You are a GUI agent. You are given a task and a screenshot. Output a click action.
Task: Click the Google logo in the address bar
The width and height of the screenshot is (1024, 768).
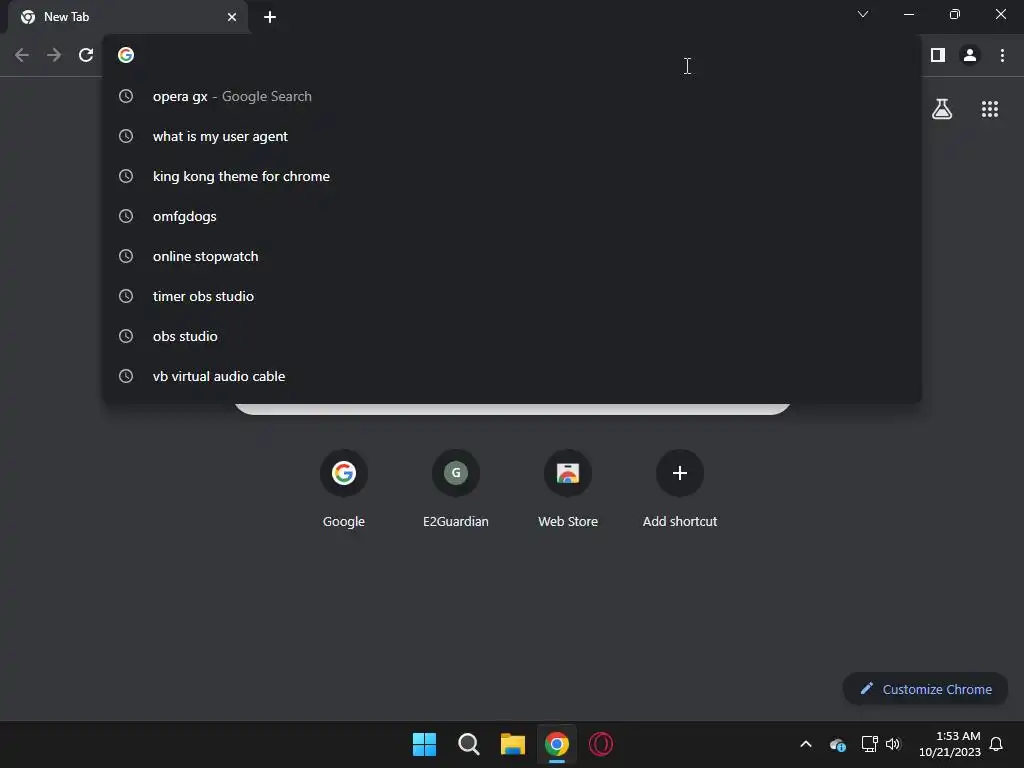[125, 55]
